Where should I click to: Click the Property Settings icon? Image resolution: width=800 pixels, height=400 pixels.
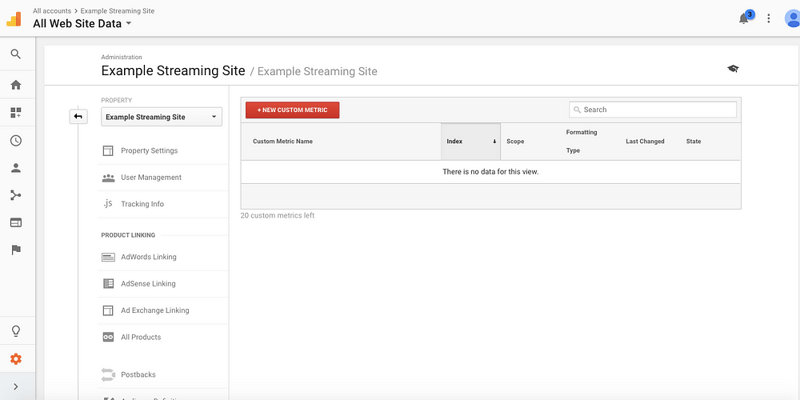coord(108,151)
